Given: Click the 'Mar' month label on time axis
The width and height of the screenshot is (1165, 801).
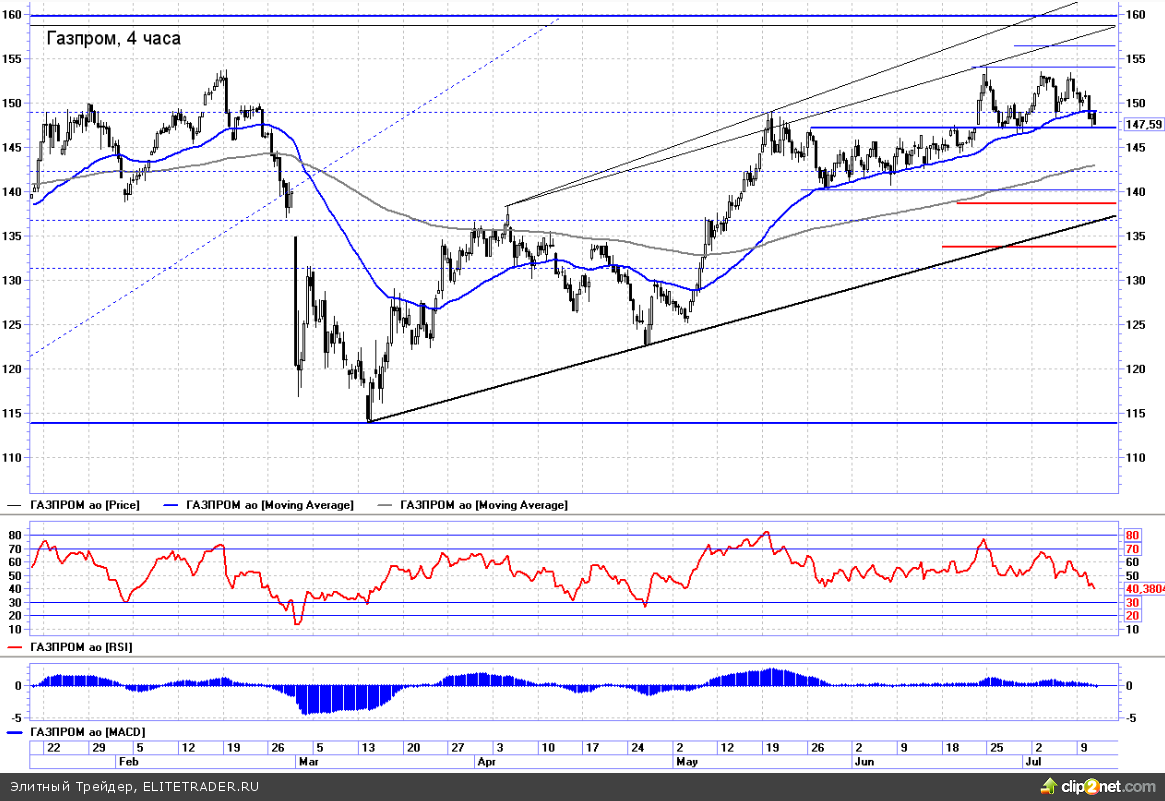Looking at the screenshot, I should pyautogui.click(x=308, y=762).
